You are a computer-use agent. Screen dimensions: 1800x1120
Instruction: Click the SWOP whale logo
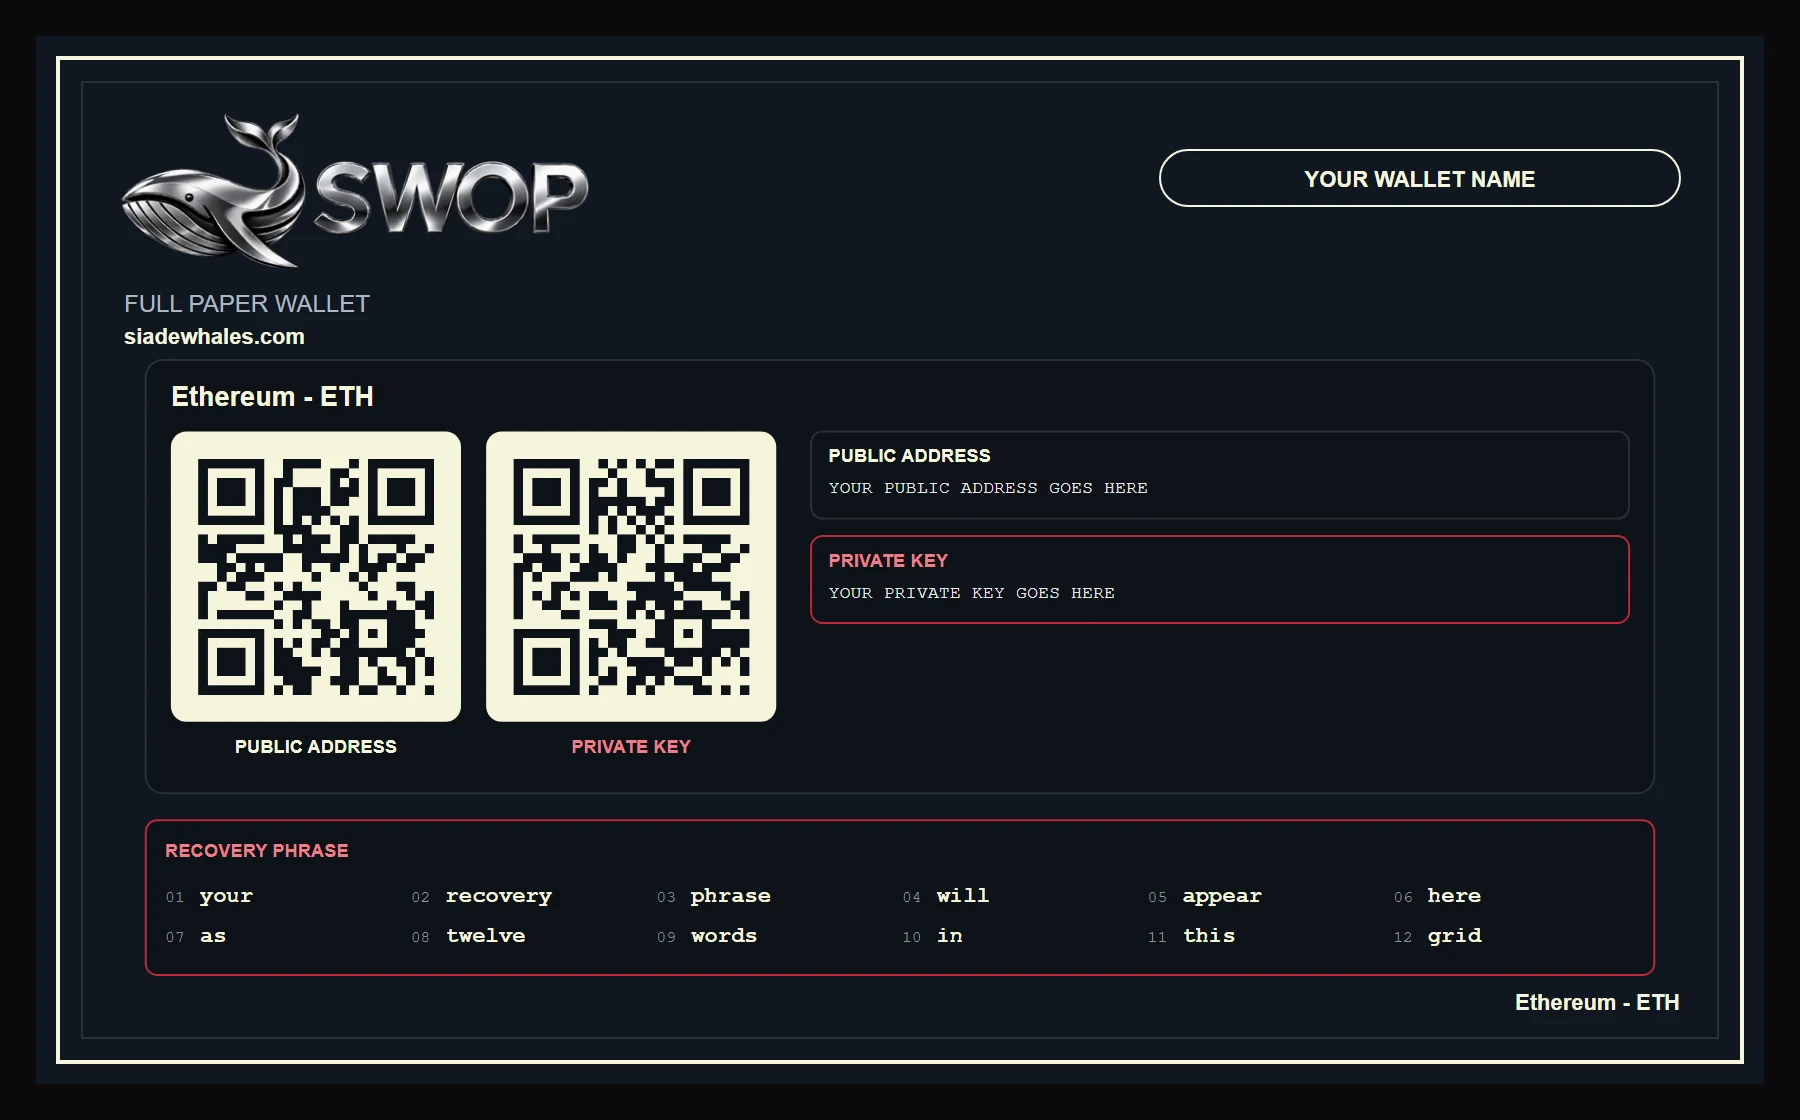(x=354, y=190)
